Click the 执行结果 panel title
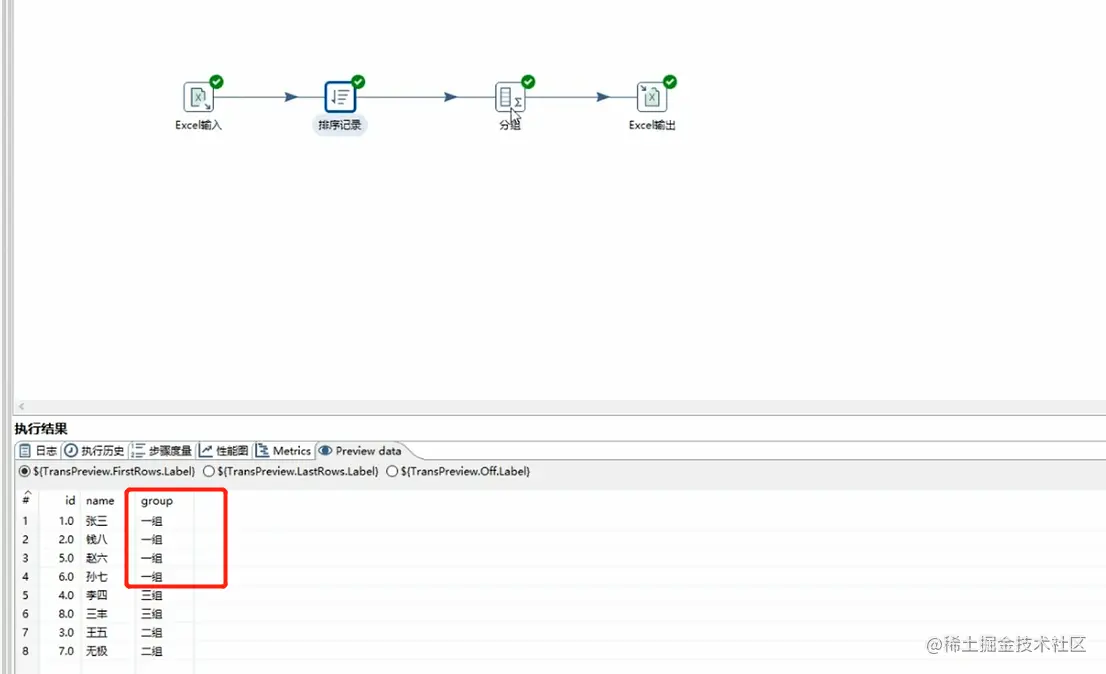 click(x=41, y=429)
